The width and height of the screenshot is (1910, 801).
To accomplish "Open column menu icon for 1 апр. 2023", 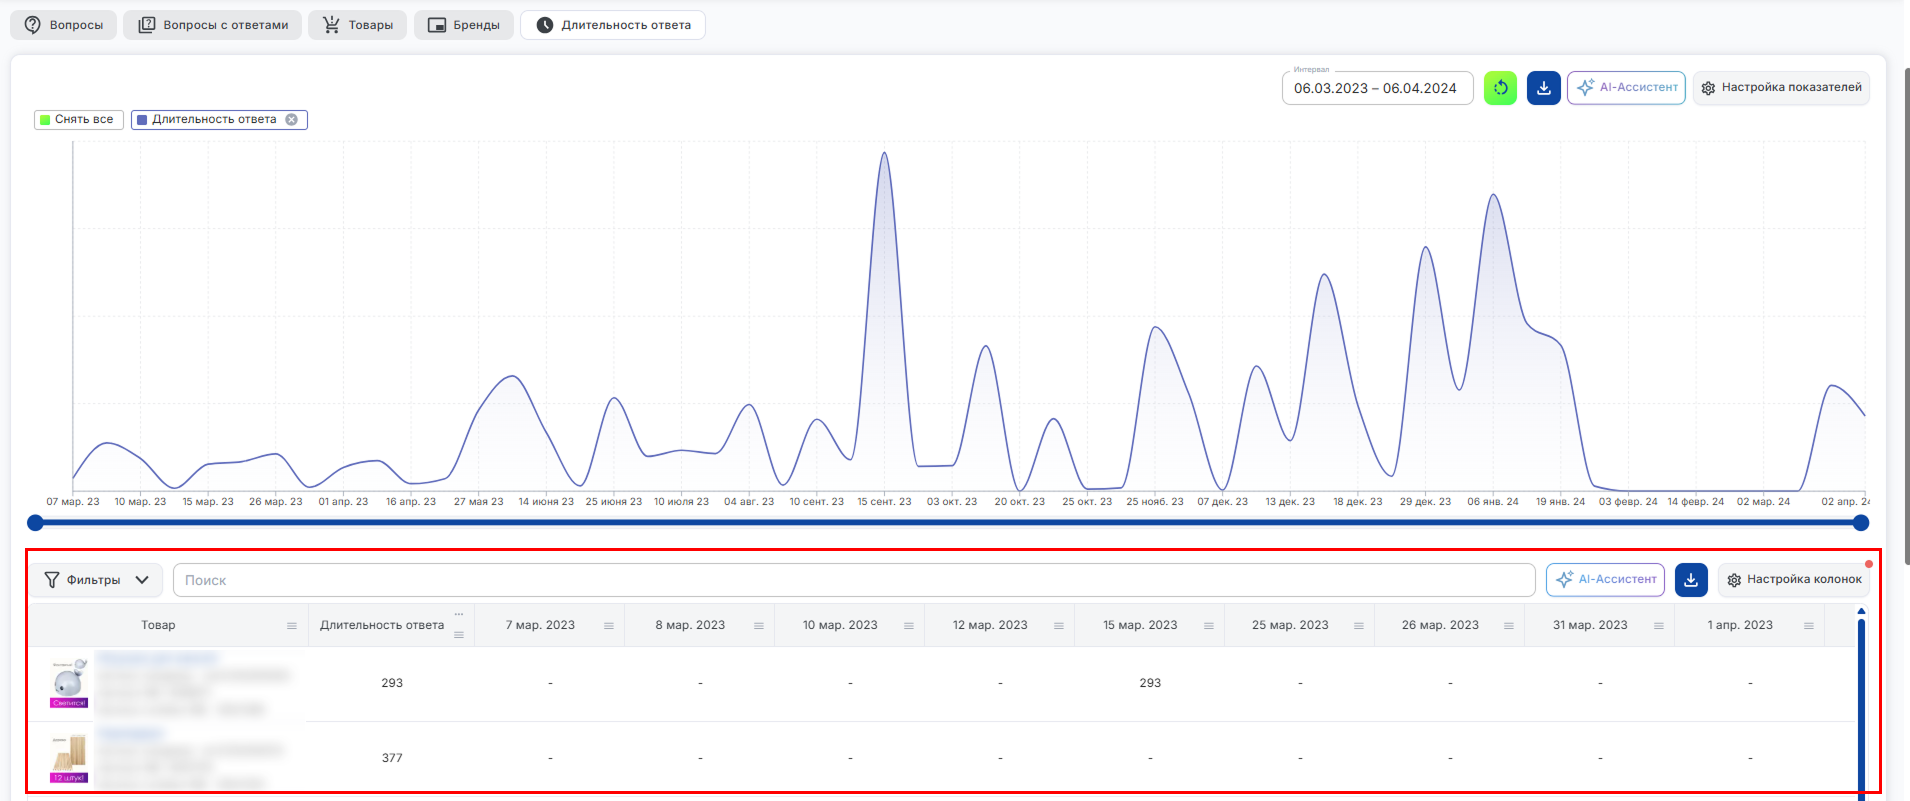I will pos(1809,626).
